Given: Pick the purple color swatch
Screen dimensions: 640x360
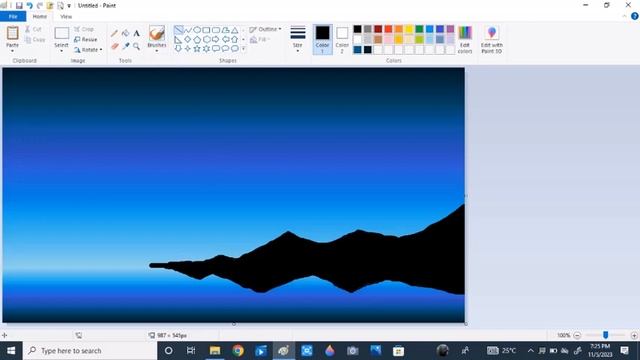Looking at the screenshot, I should tap(450, 29).
